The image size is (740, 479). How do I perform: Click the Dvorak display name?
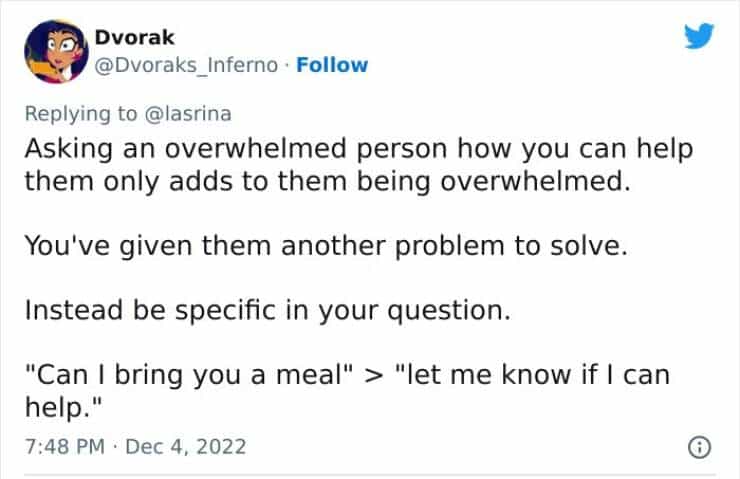(135, 37)
